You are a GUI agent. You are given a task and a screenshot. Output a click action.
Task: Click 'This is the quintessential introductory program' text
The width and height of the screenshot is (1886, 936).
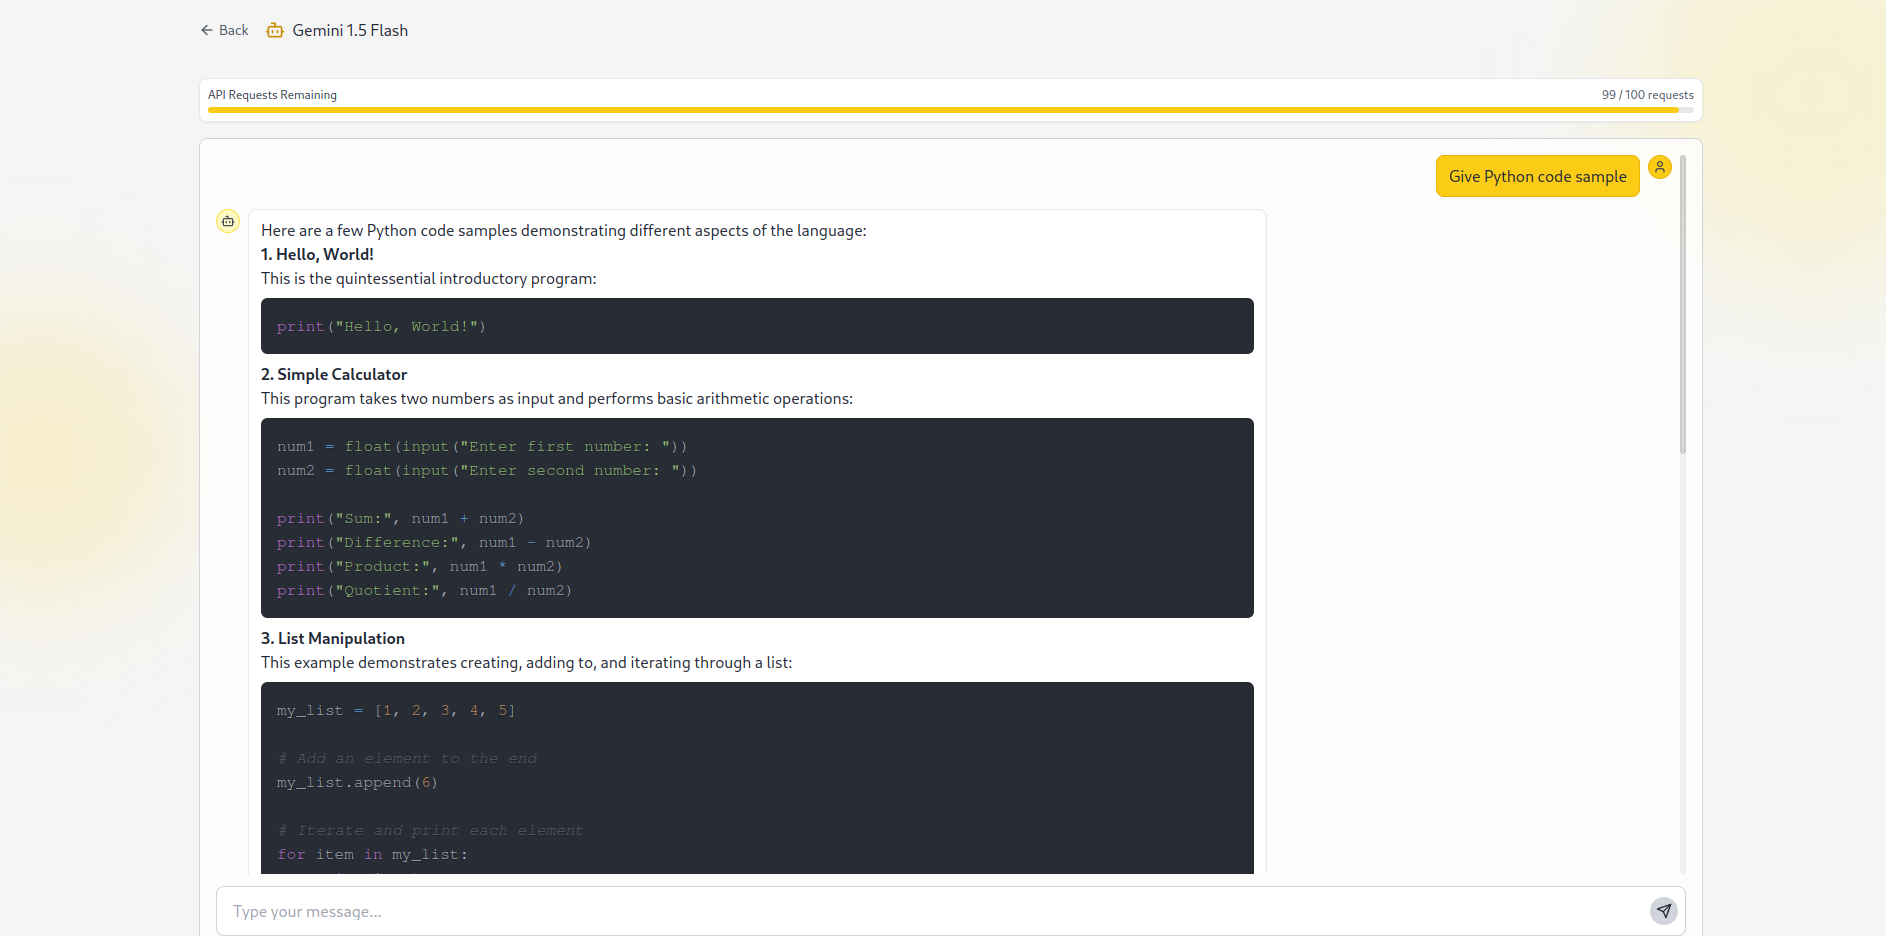pyautogui.click(x=429, y=278)
